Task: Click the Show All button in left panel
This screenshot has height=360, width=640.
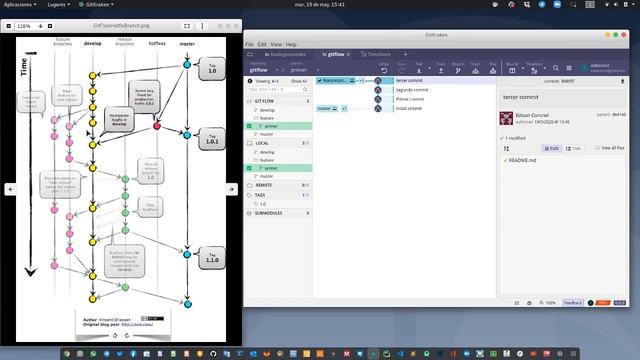Action: coord(299,81)
